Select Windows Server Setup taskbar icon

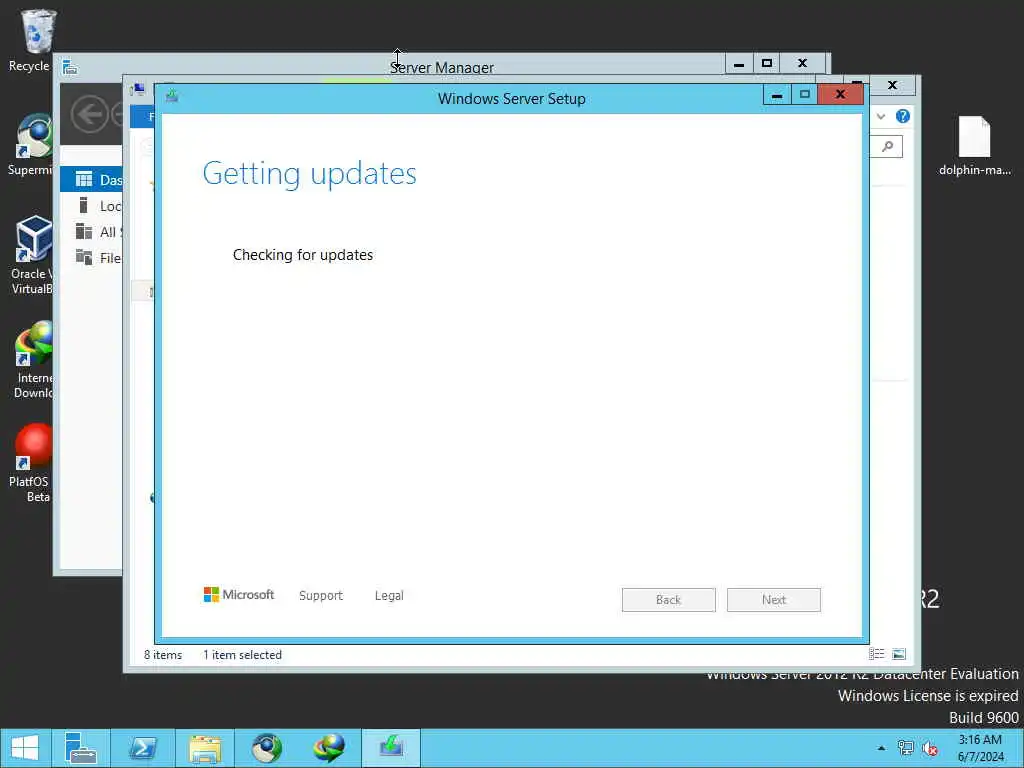pos(391,748)
